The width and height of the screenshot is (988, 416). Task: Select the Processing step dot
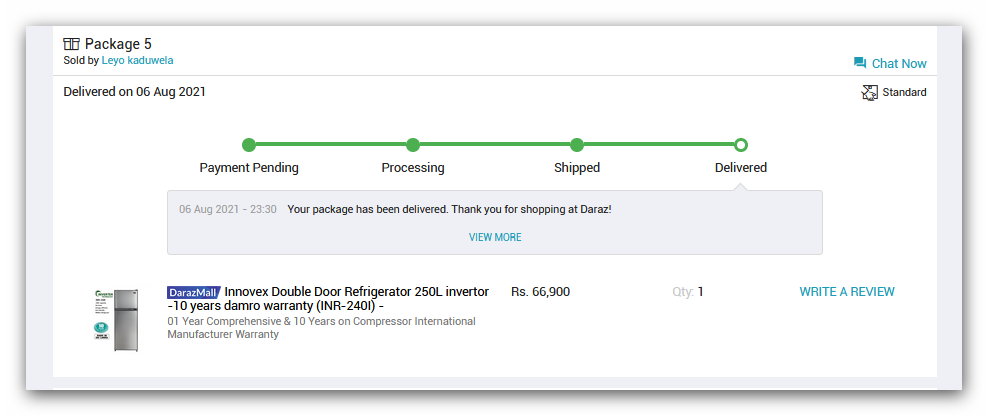point(413,146)
